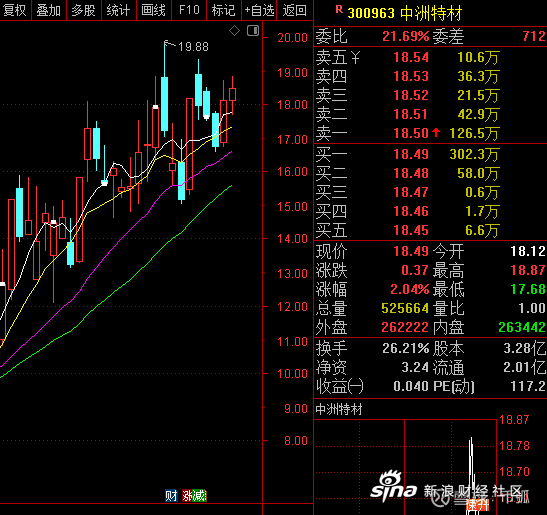Open the 统计 statistics menu
Screen dimensions: 547x515
[119, 10]
